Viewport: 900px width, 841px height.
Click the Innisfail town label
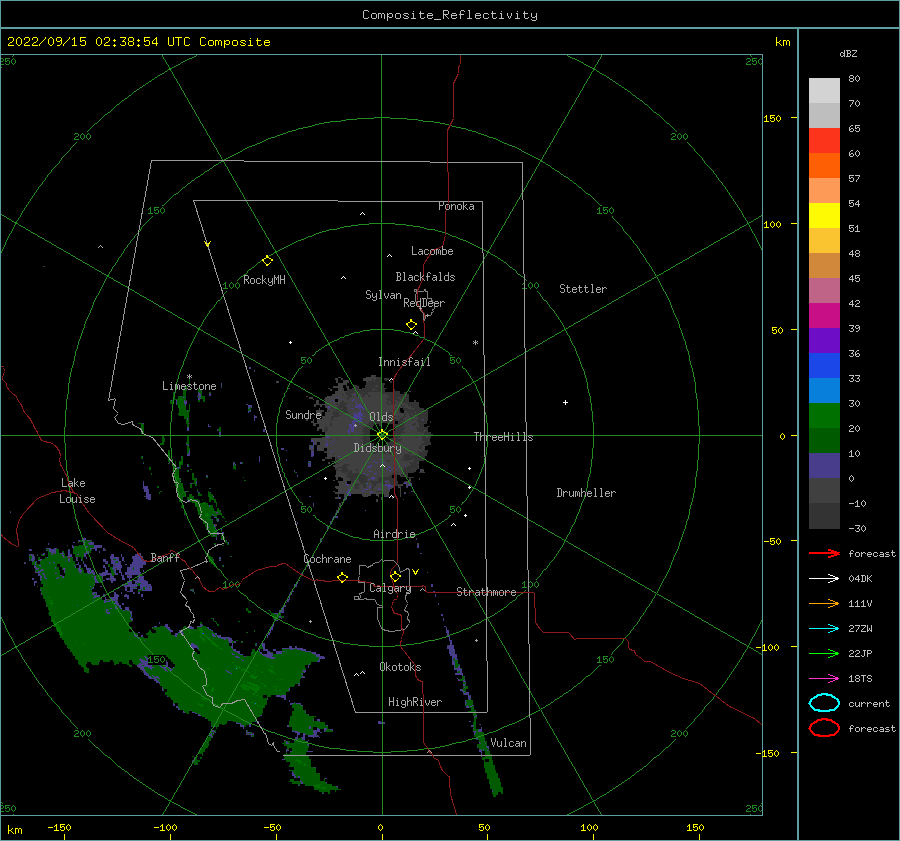pos(404,362)
